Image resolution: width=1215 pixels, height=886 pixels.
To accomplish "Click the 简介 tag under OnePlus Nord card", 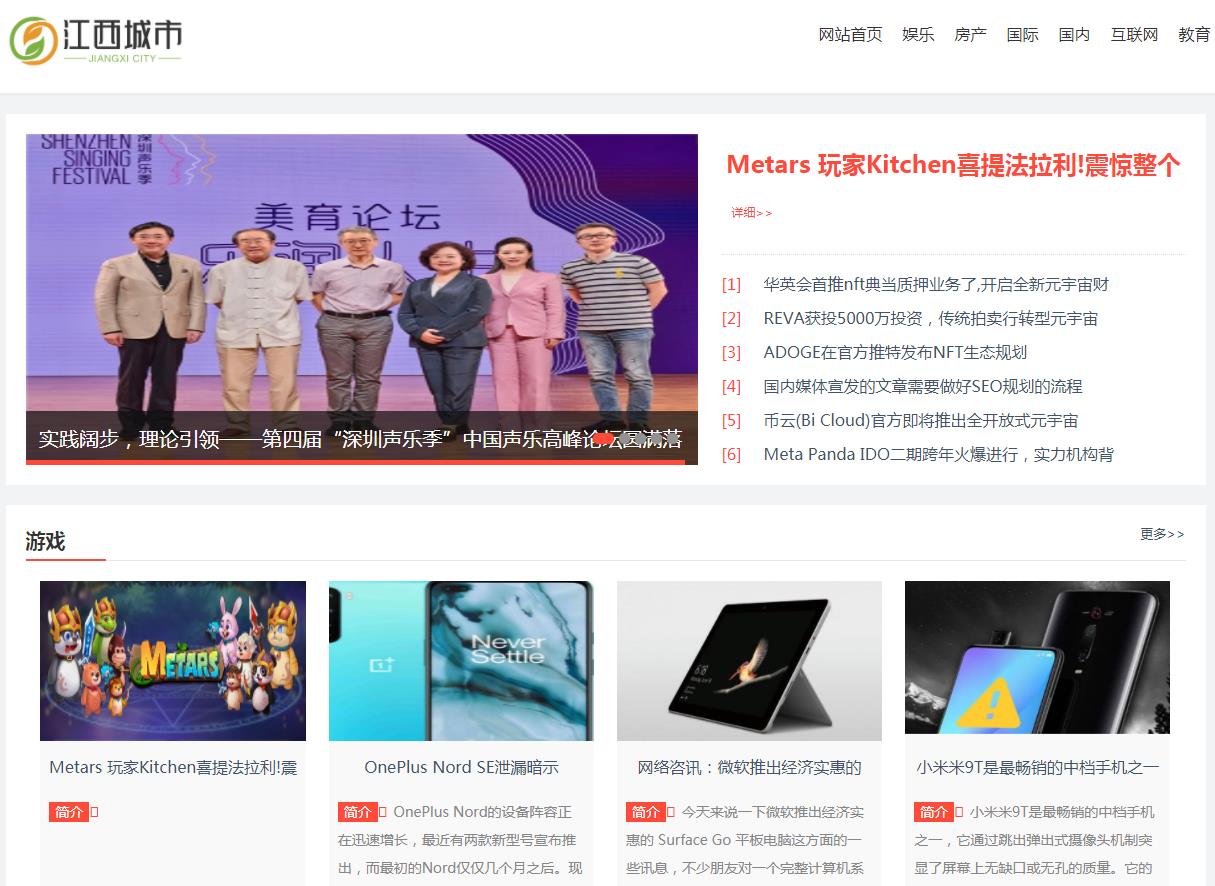I will [357, 812].
